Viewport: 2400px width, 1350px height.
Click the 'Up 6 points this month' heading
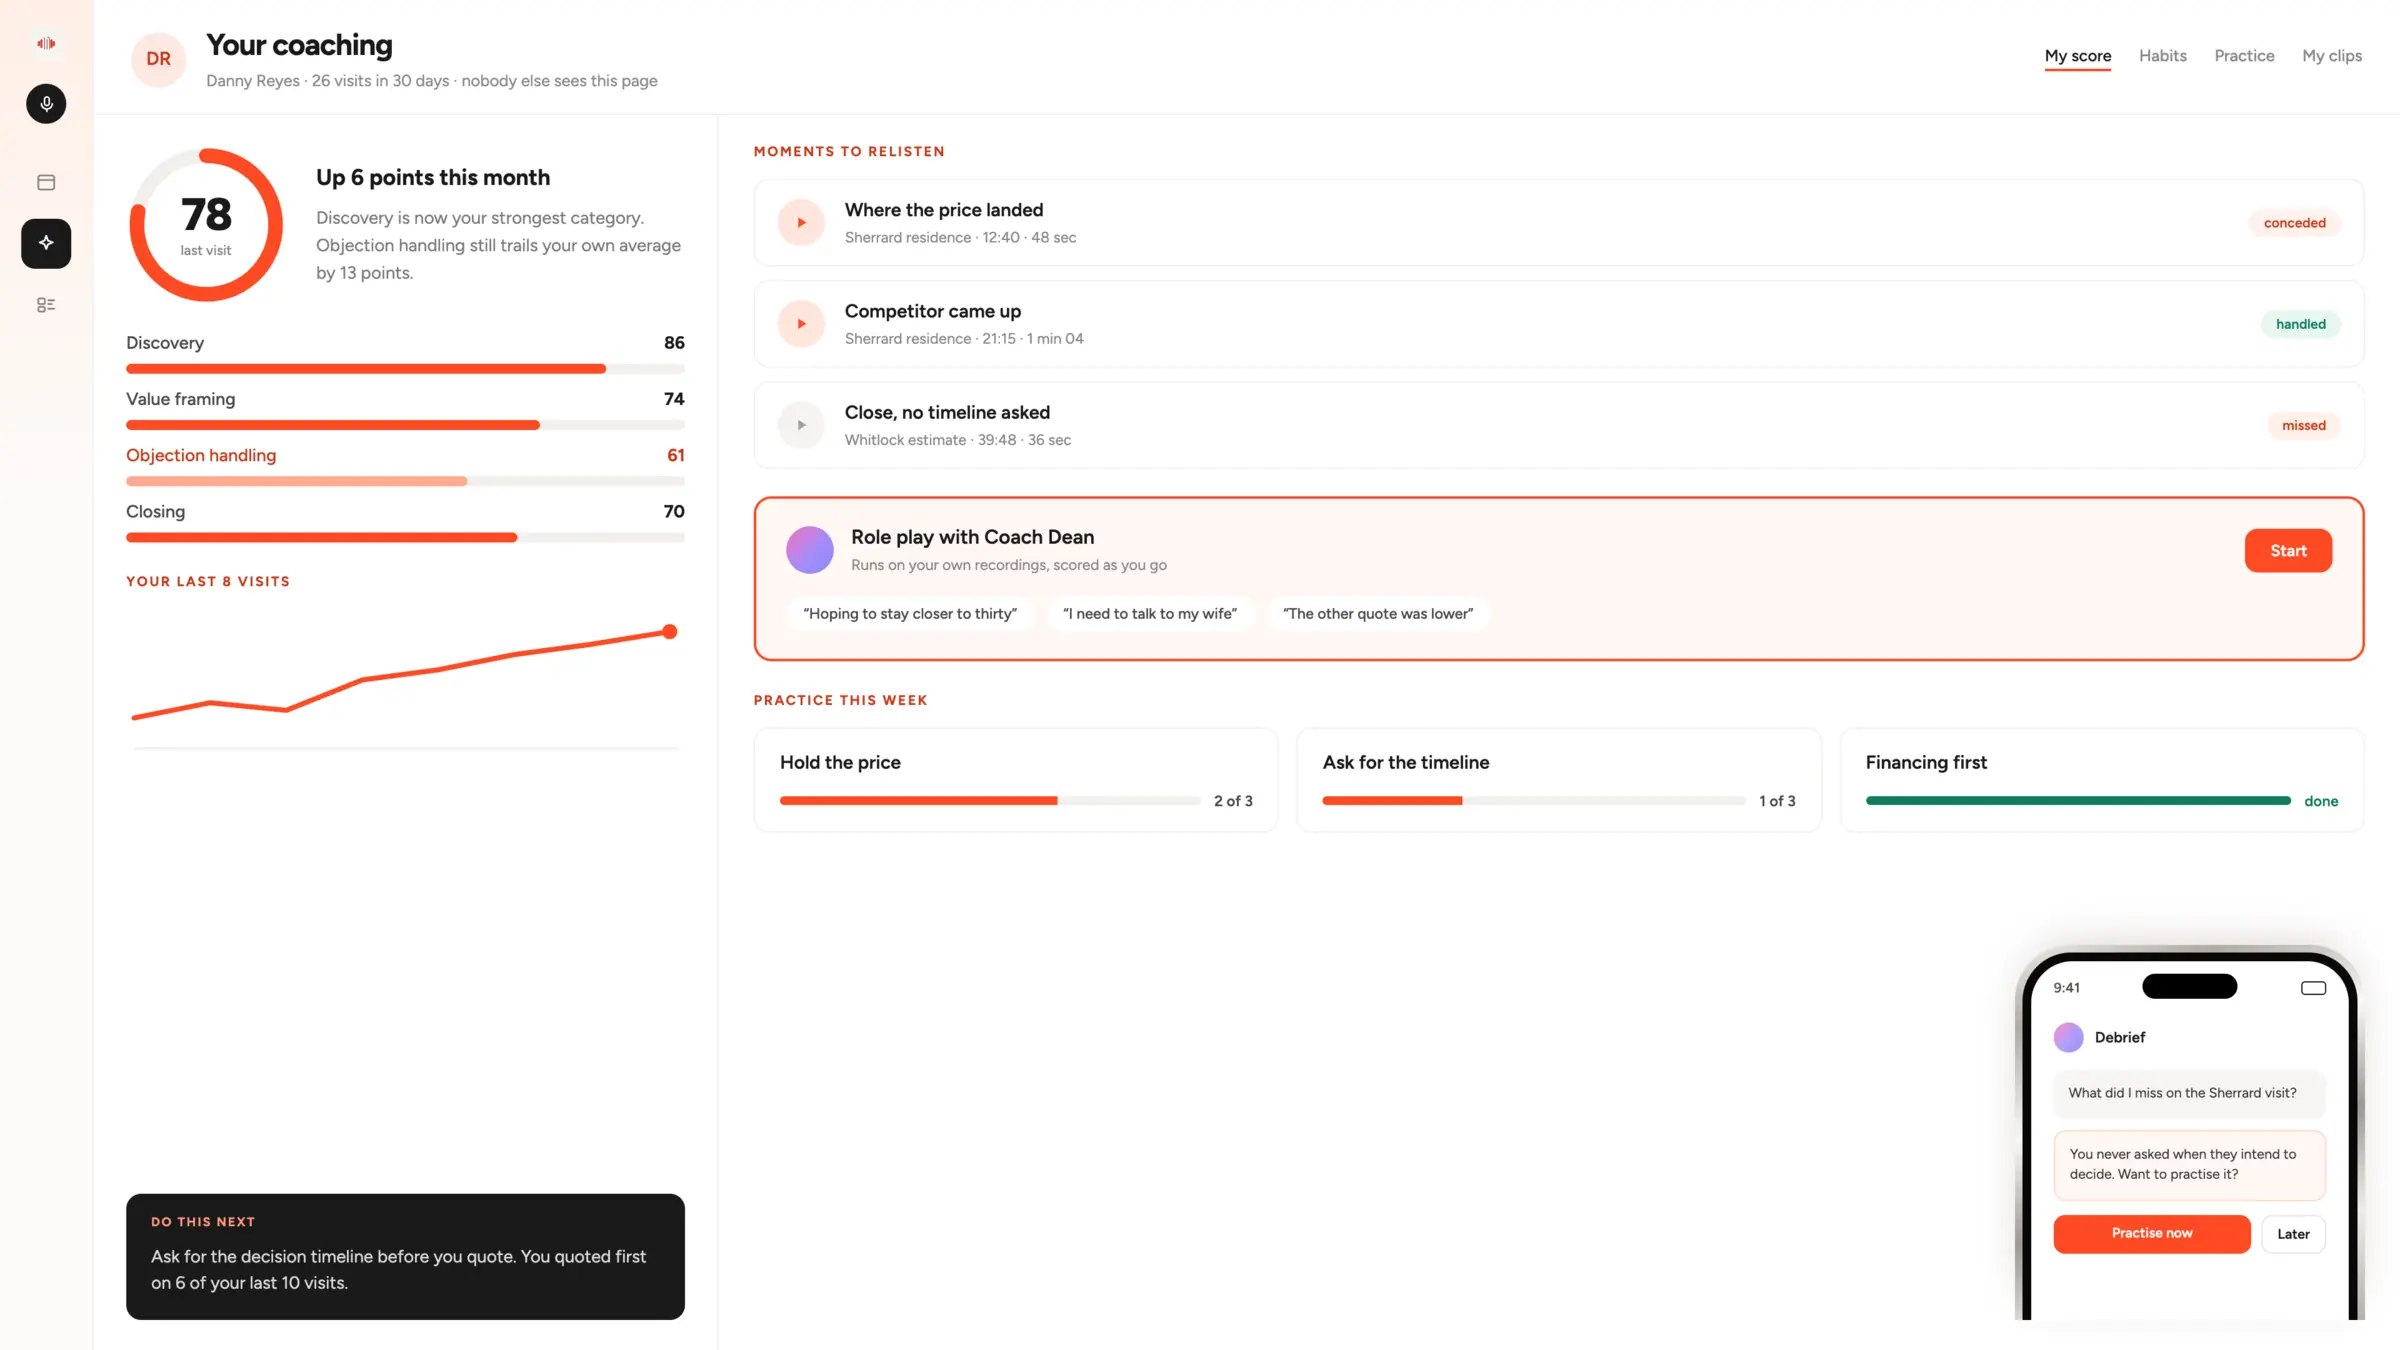[x=433, y=178]
